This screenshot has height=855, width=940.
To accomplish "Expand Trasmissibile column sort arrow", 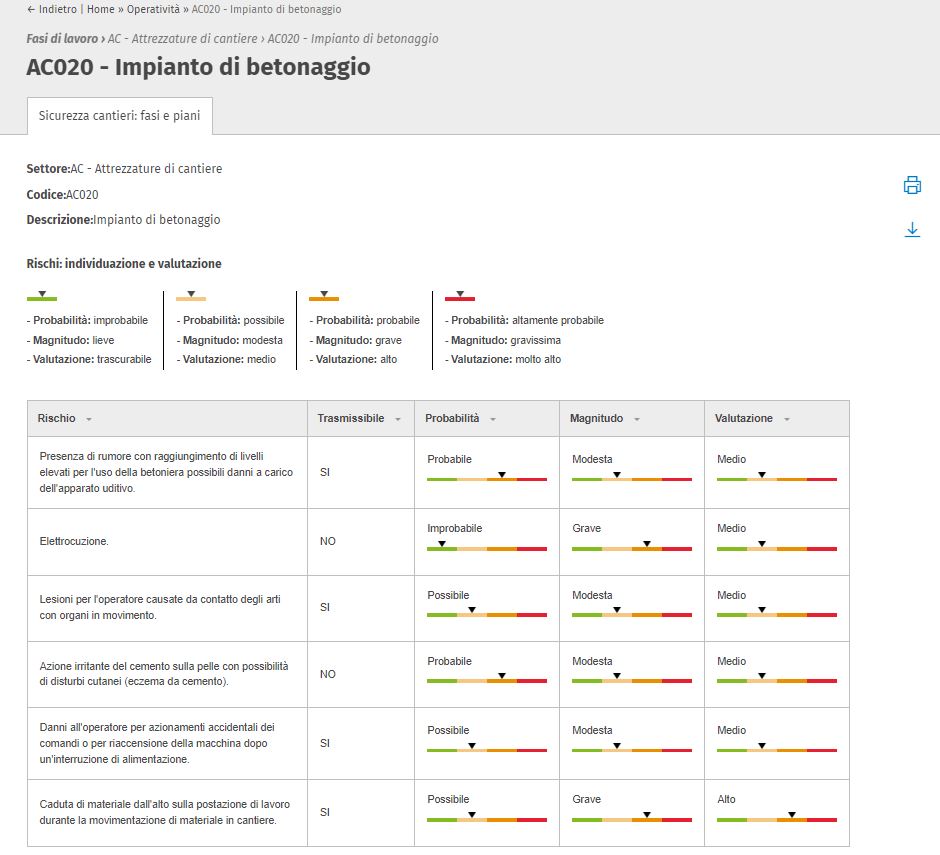I will [398, 419].
